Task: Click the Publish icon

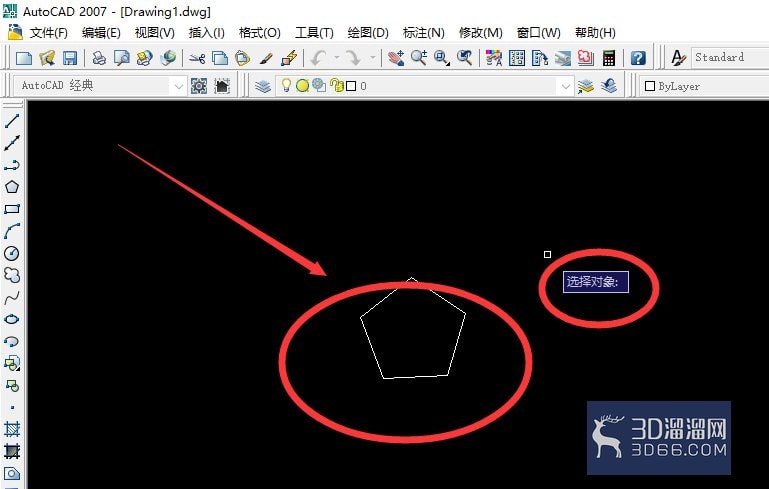Action: click(144, 58)
